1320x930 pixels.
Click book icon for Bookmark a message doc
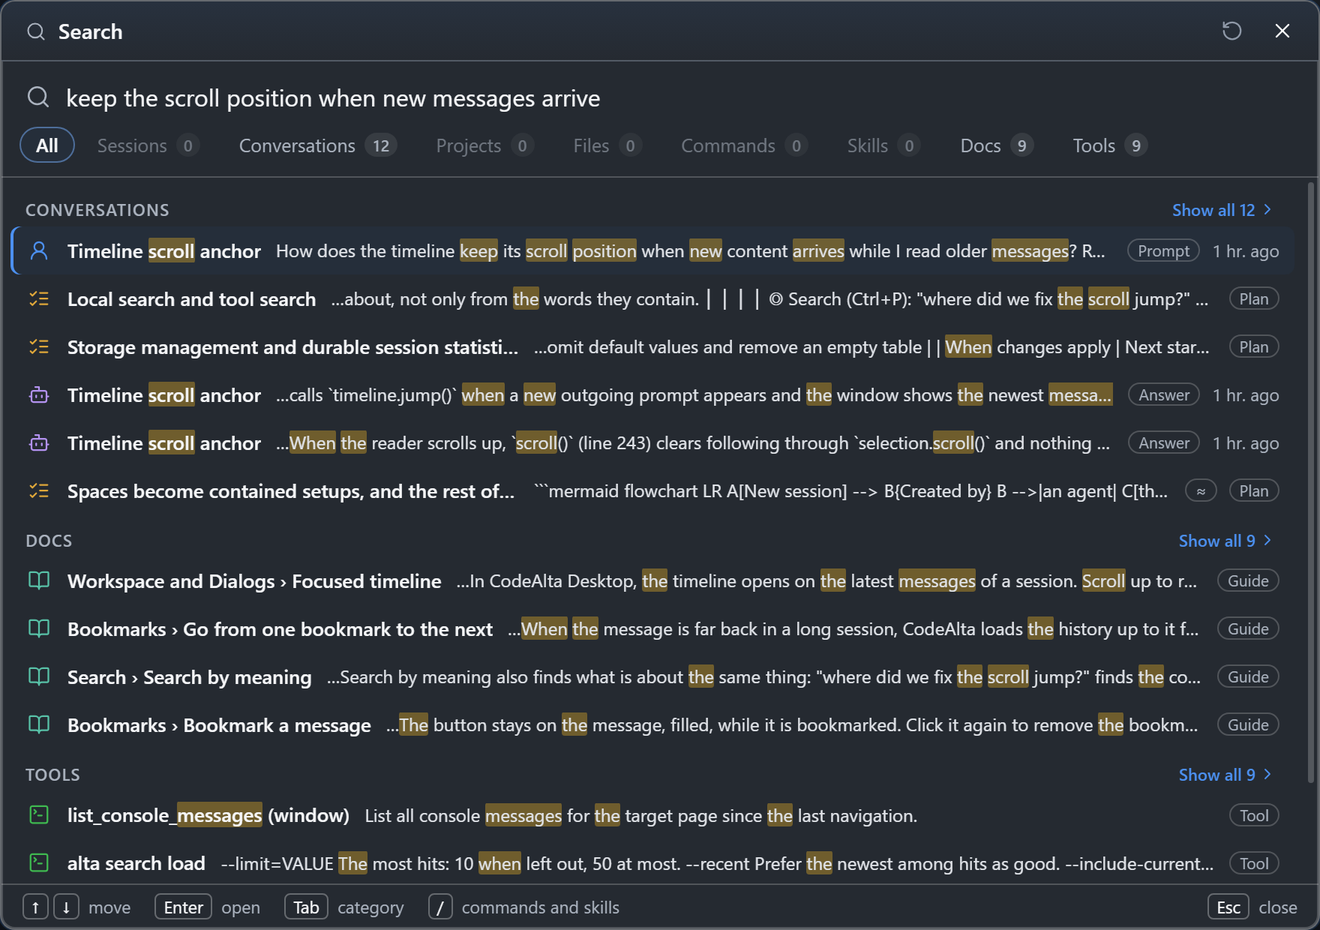coord(39,725)
